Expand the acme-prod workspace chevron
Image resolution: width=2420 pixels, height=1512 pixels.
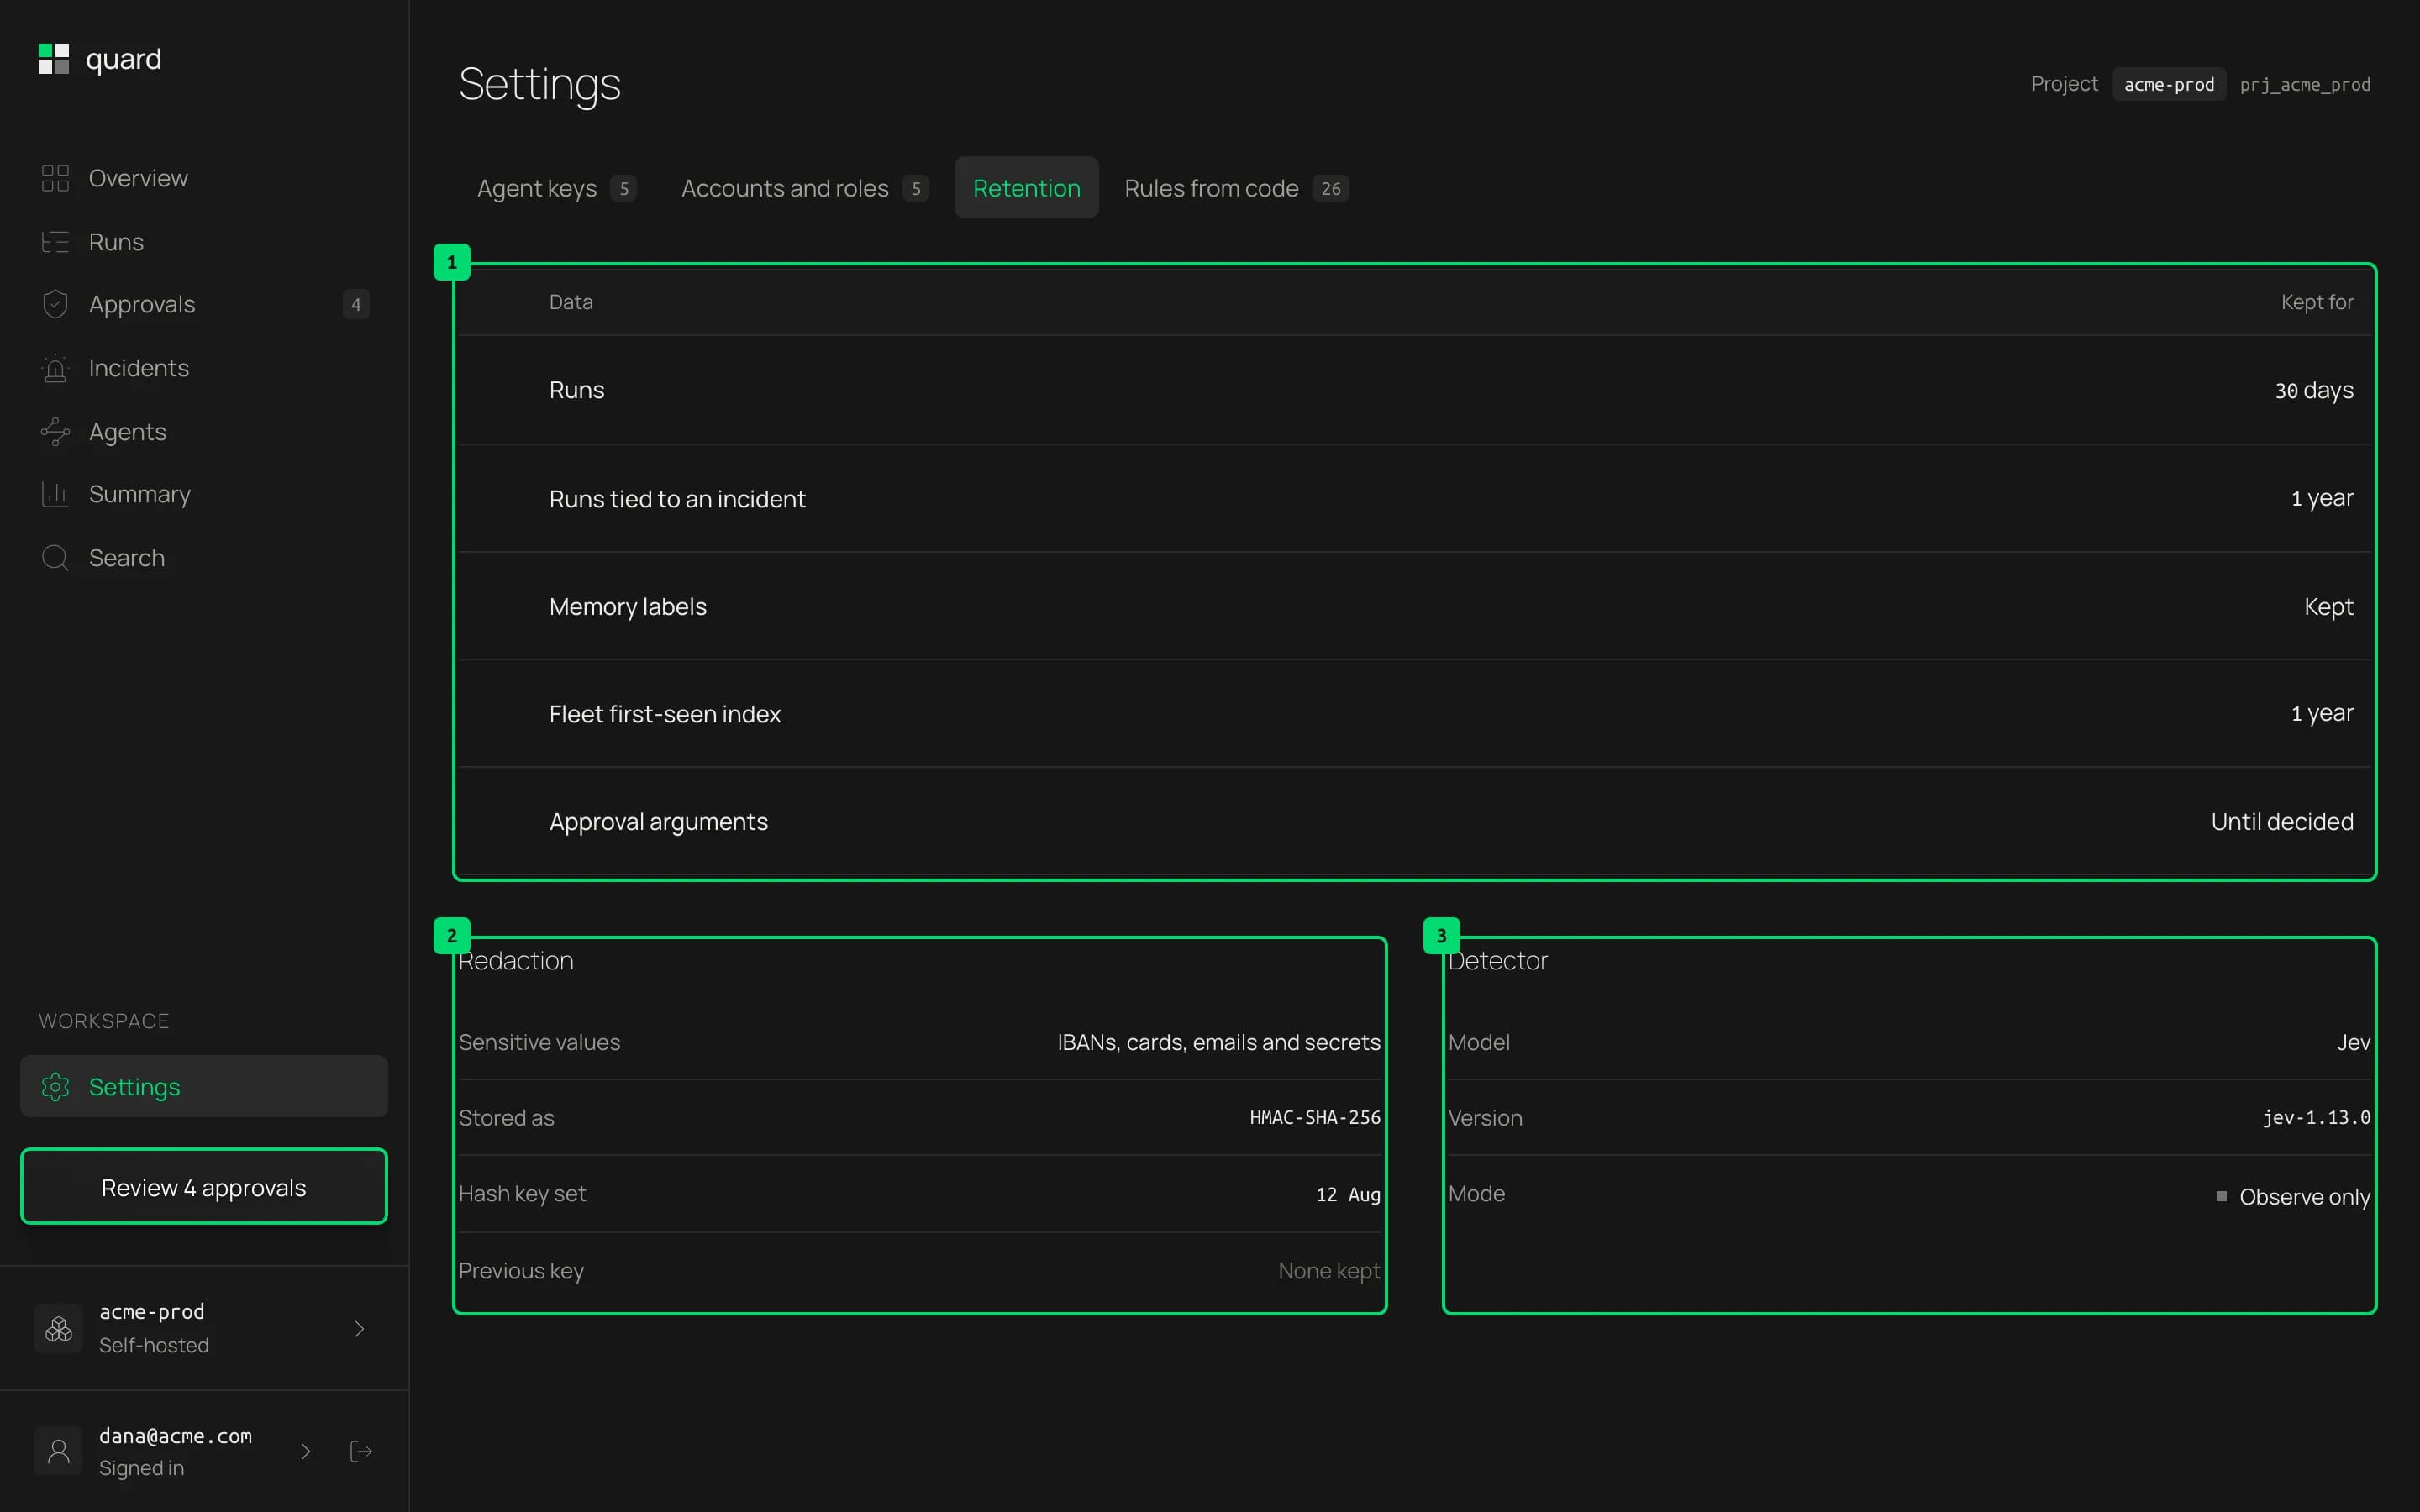point(359,1328)
